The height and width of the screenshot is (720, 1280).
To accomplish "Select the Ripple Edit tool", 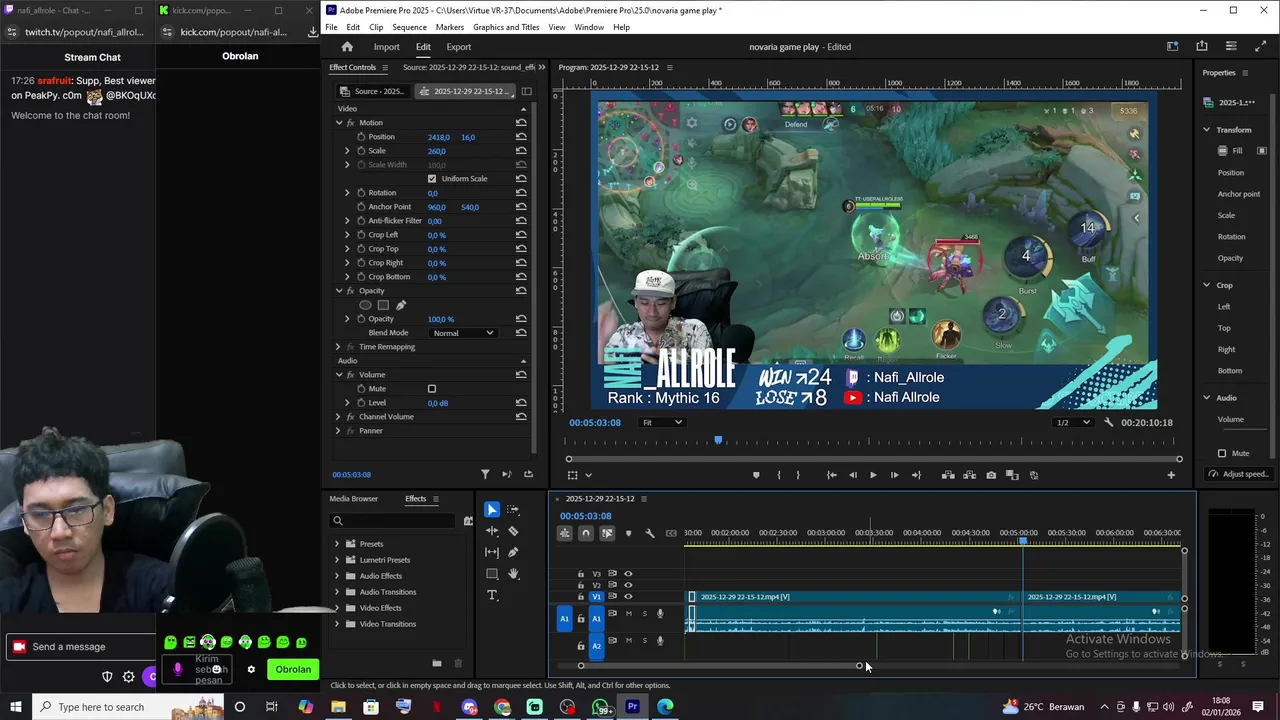I will point(492,531).
